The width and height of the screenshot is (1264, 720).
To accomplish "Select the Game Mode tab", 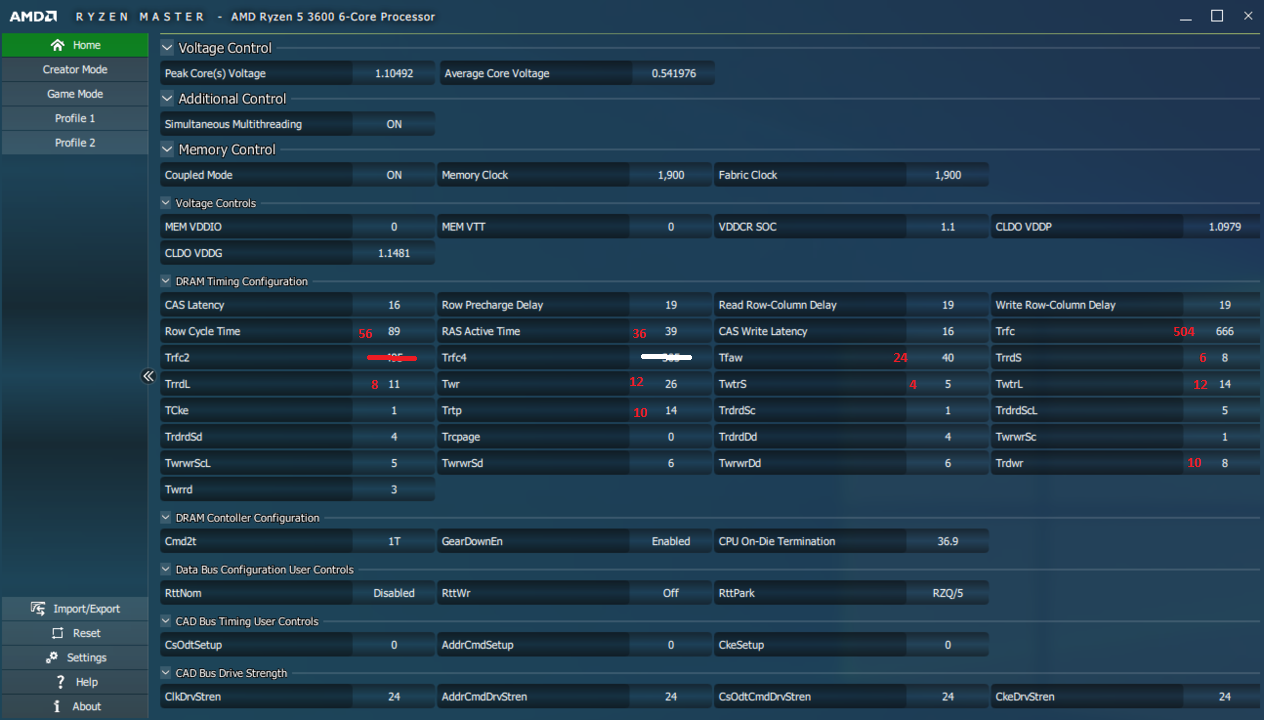I will click(75, 94).
